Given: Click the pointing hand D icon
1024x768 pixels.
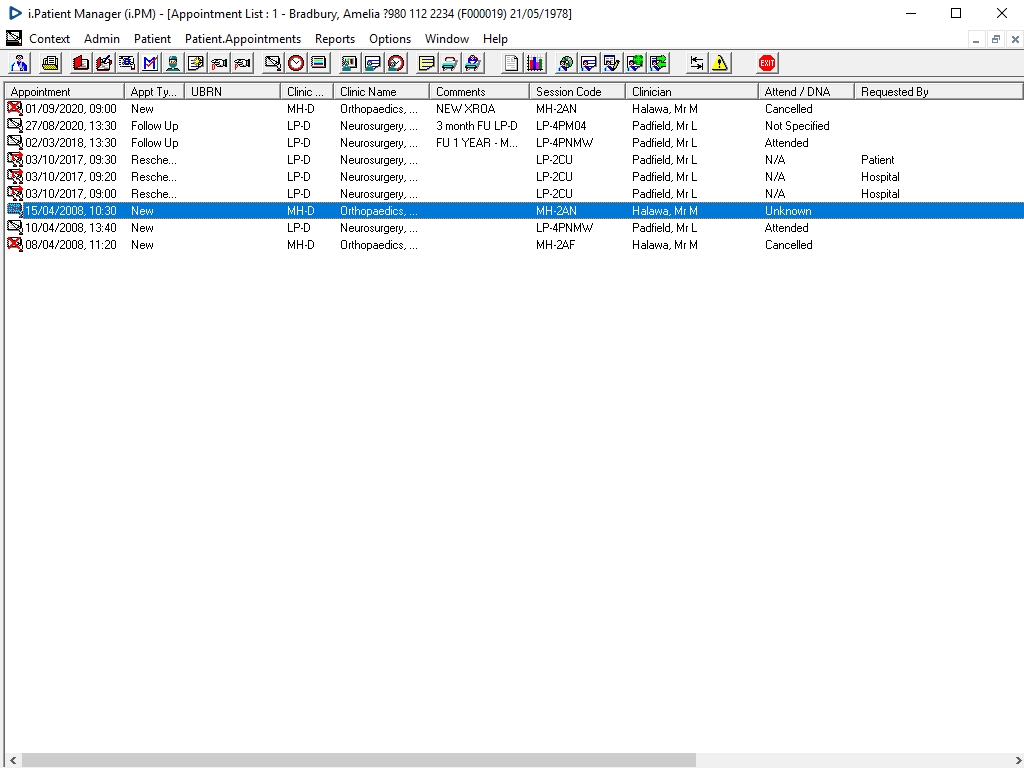Looking at the screenshot, I should click(219, 63).
